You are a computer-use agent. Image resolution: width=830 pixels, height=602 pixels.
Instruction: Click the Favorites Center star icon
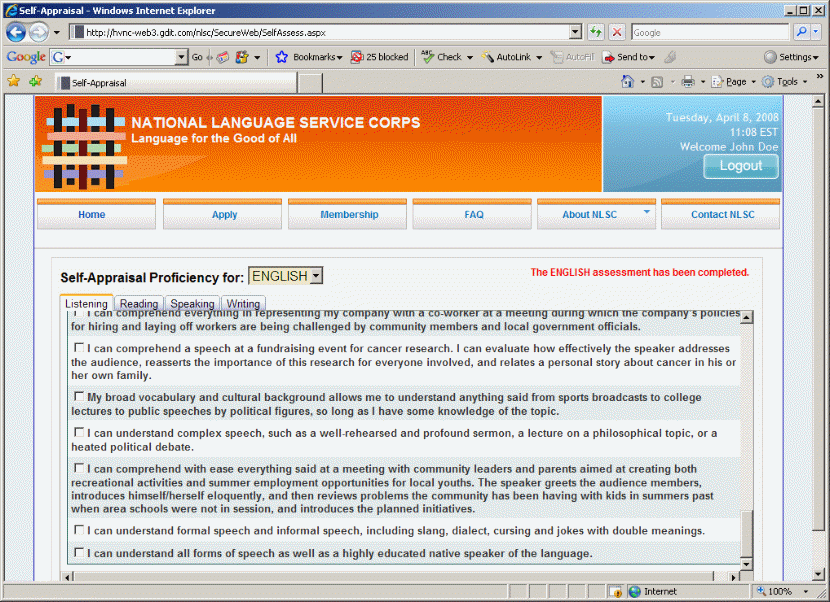tap(14, 81)
